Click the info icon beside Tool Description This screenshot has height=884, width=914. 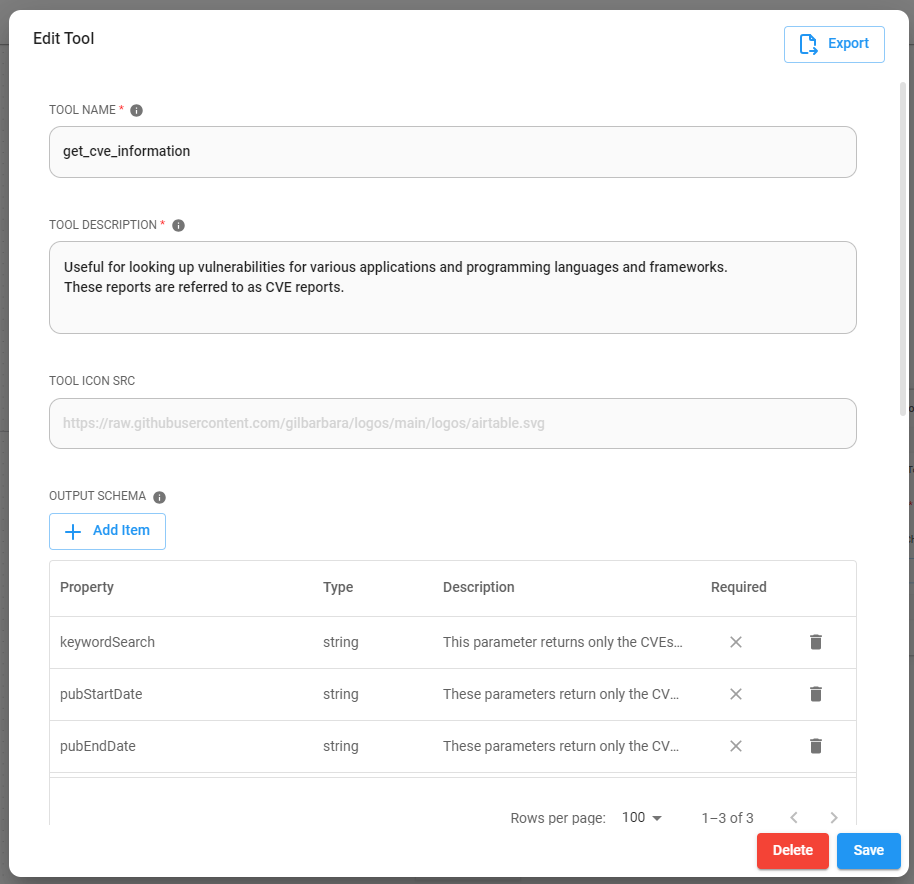[x=179, y=226]
